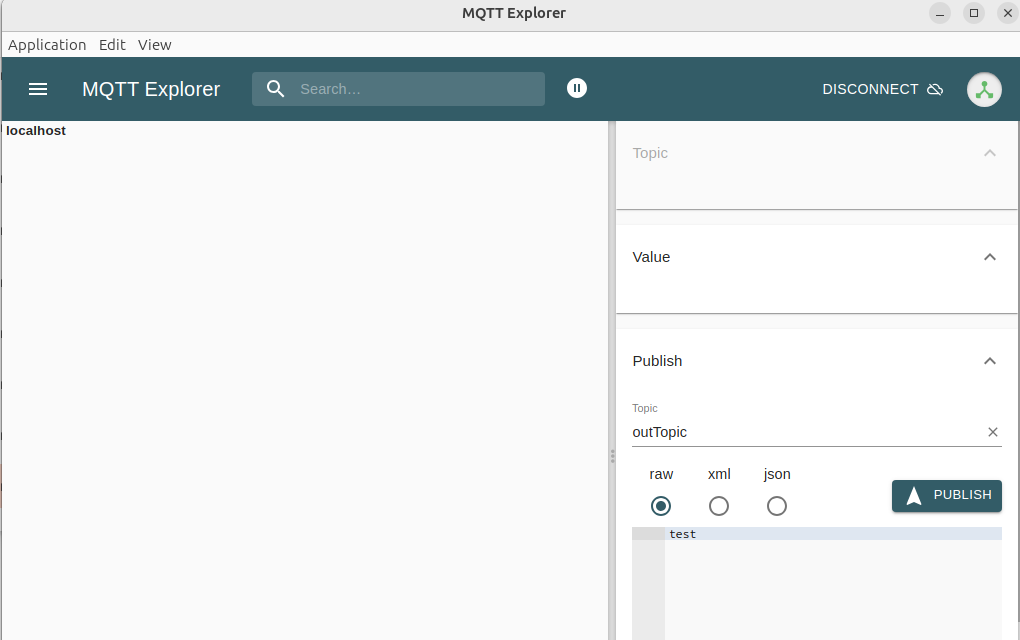Select the xml payload format
1020x640 pixels.
coord(719,506)
